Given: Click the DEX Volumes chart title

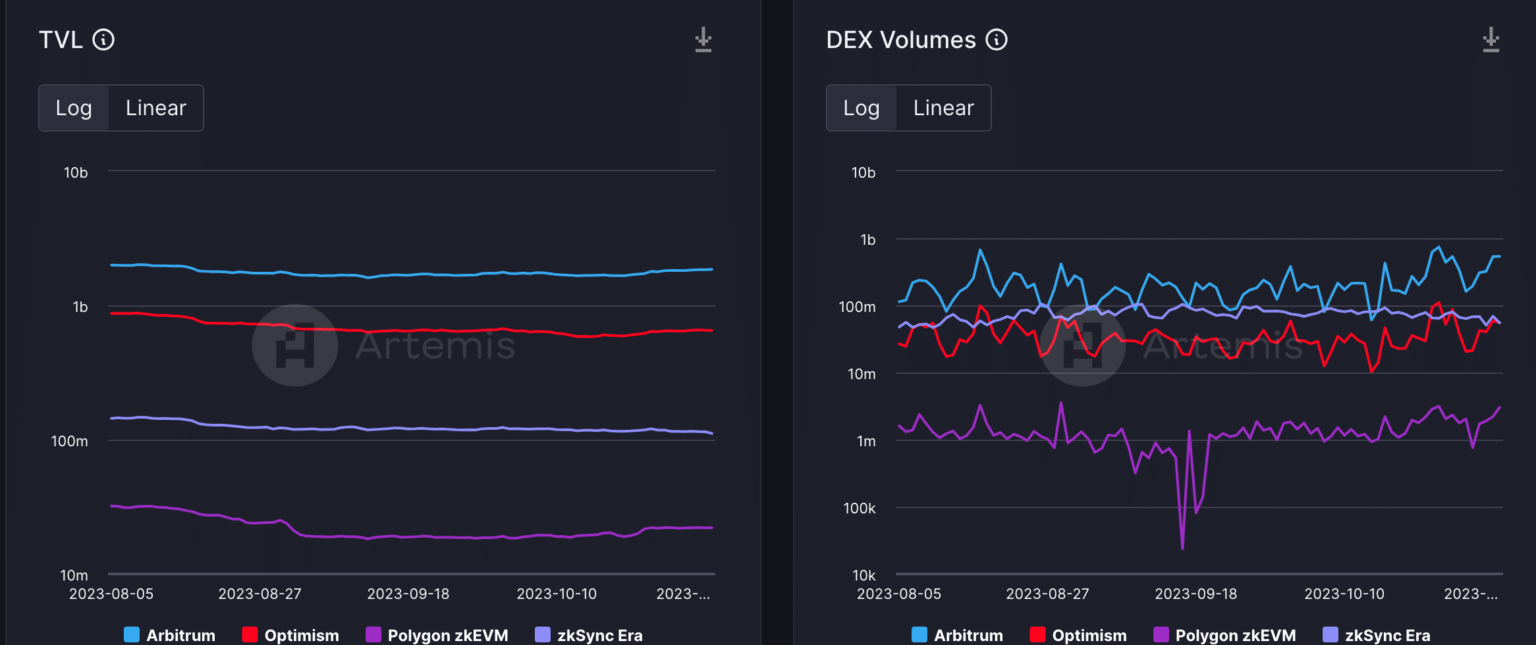Looking at the screenshot, I should [x=900, y=40].
